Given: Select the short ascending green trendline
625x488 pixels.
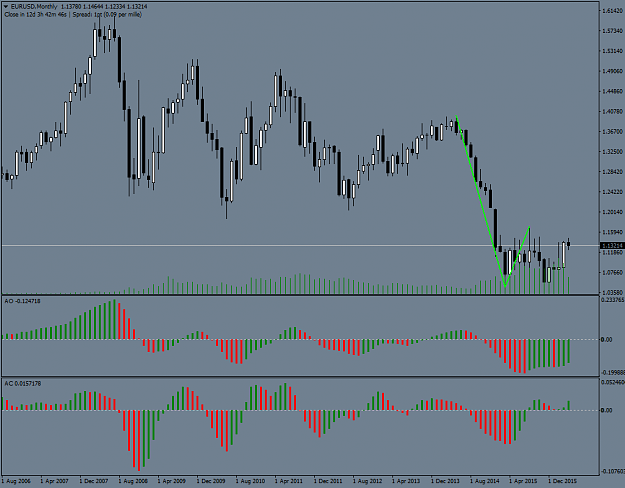Looking at the screenshot, I should point(517,257).
